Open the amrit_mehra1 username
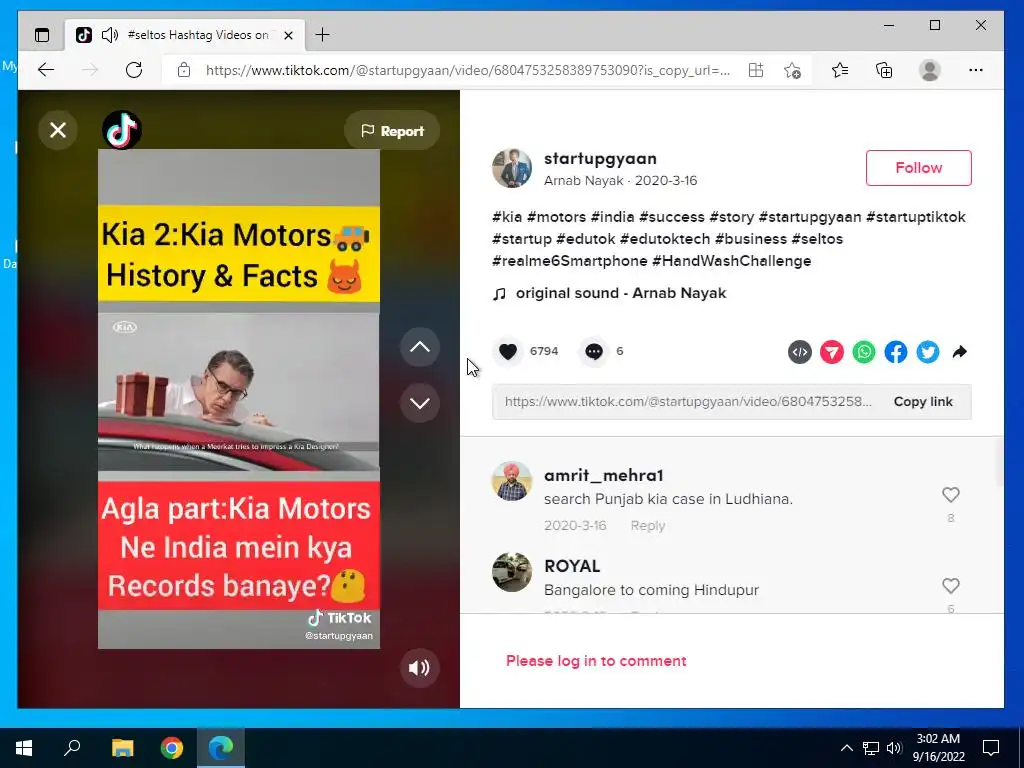 click(x=603, y=475)
